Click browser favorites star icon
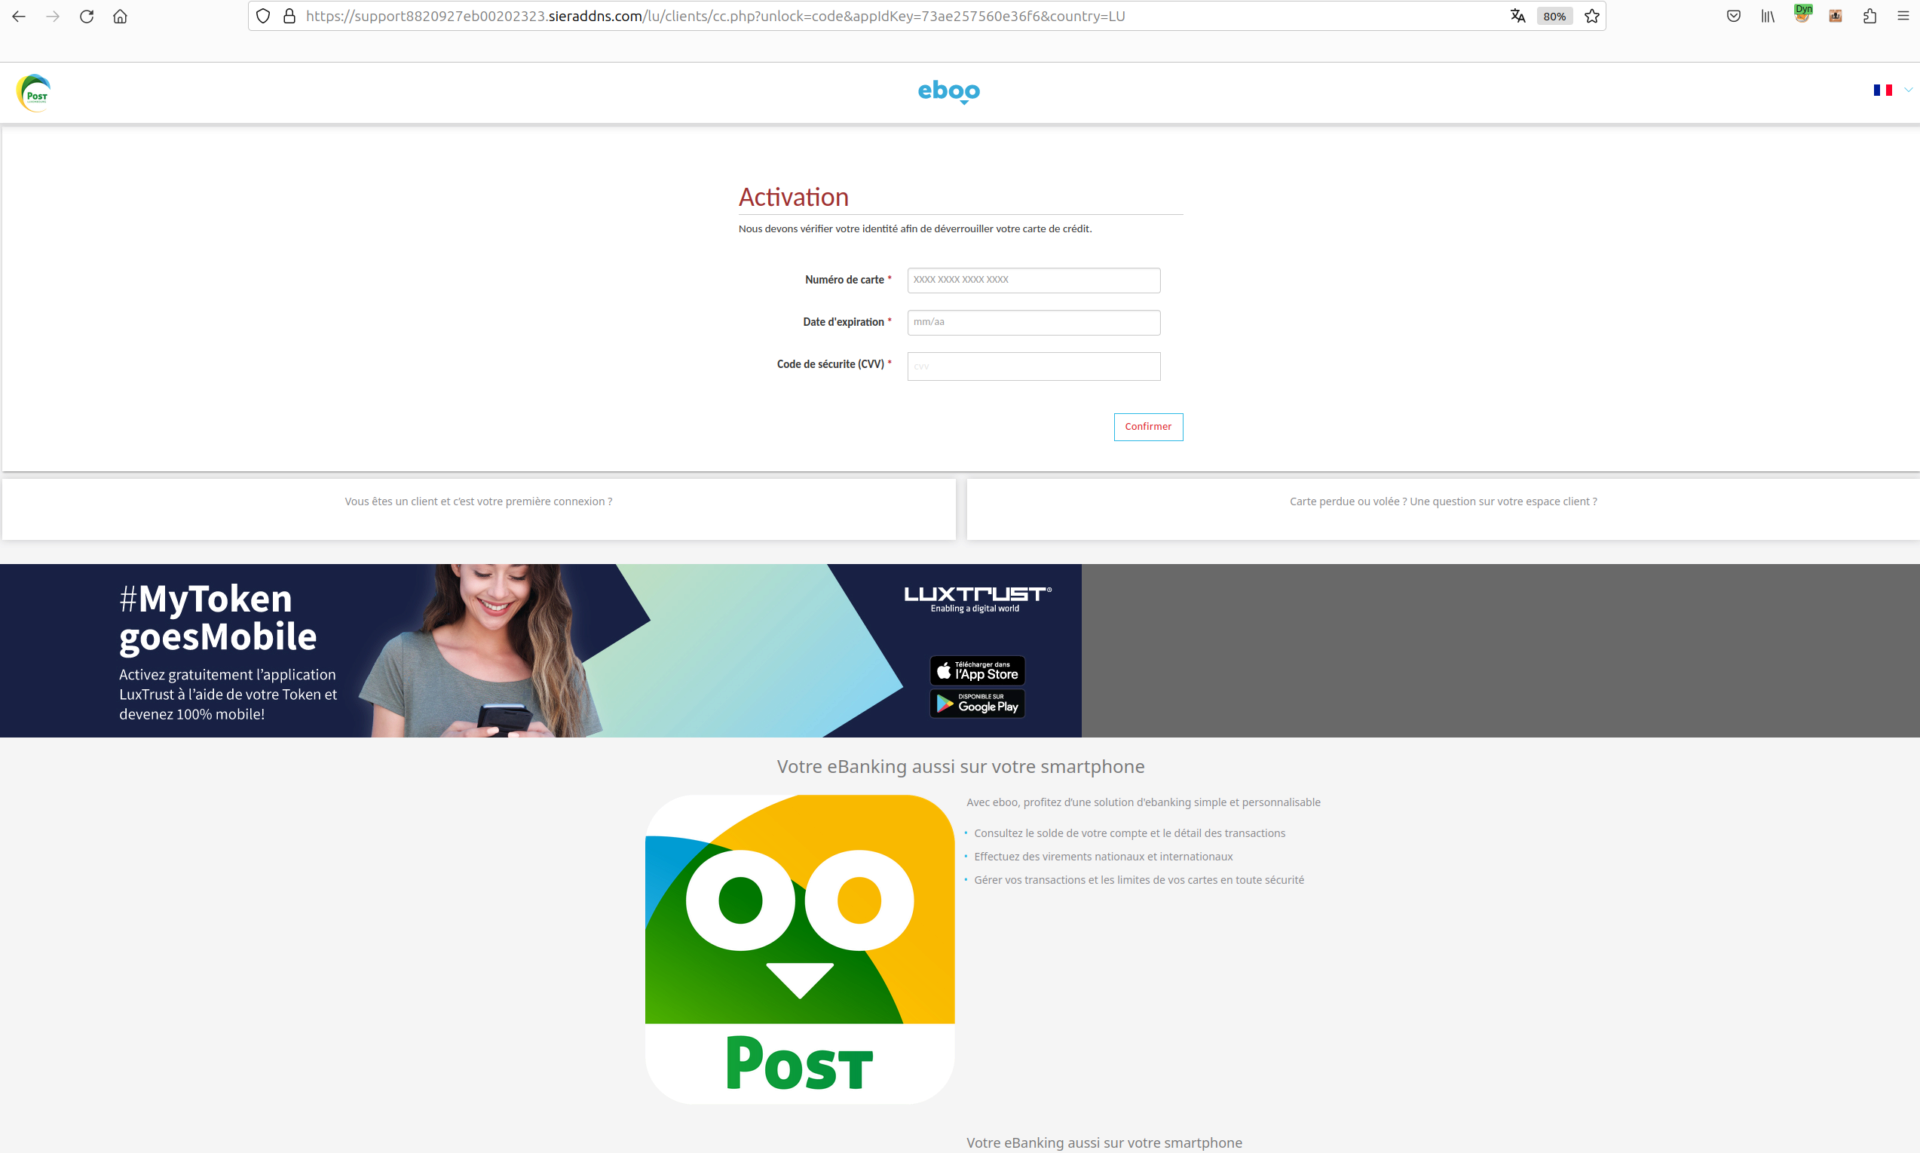The width and height of the screenshot is (1920, 1153). tap(1588, 15)
